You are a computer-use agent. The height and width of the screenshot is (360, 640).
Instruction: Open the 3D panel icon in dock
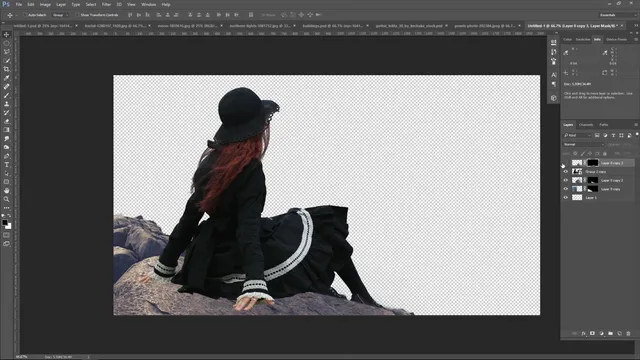(x=553, y=98)
